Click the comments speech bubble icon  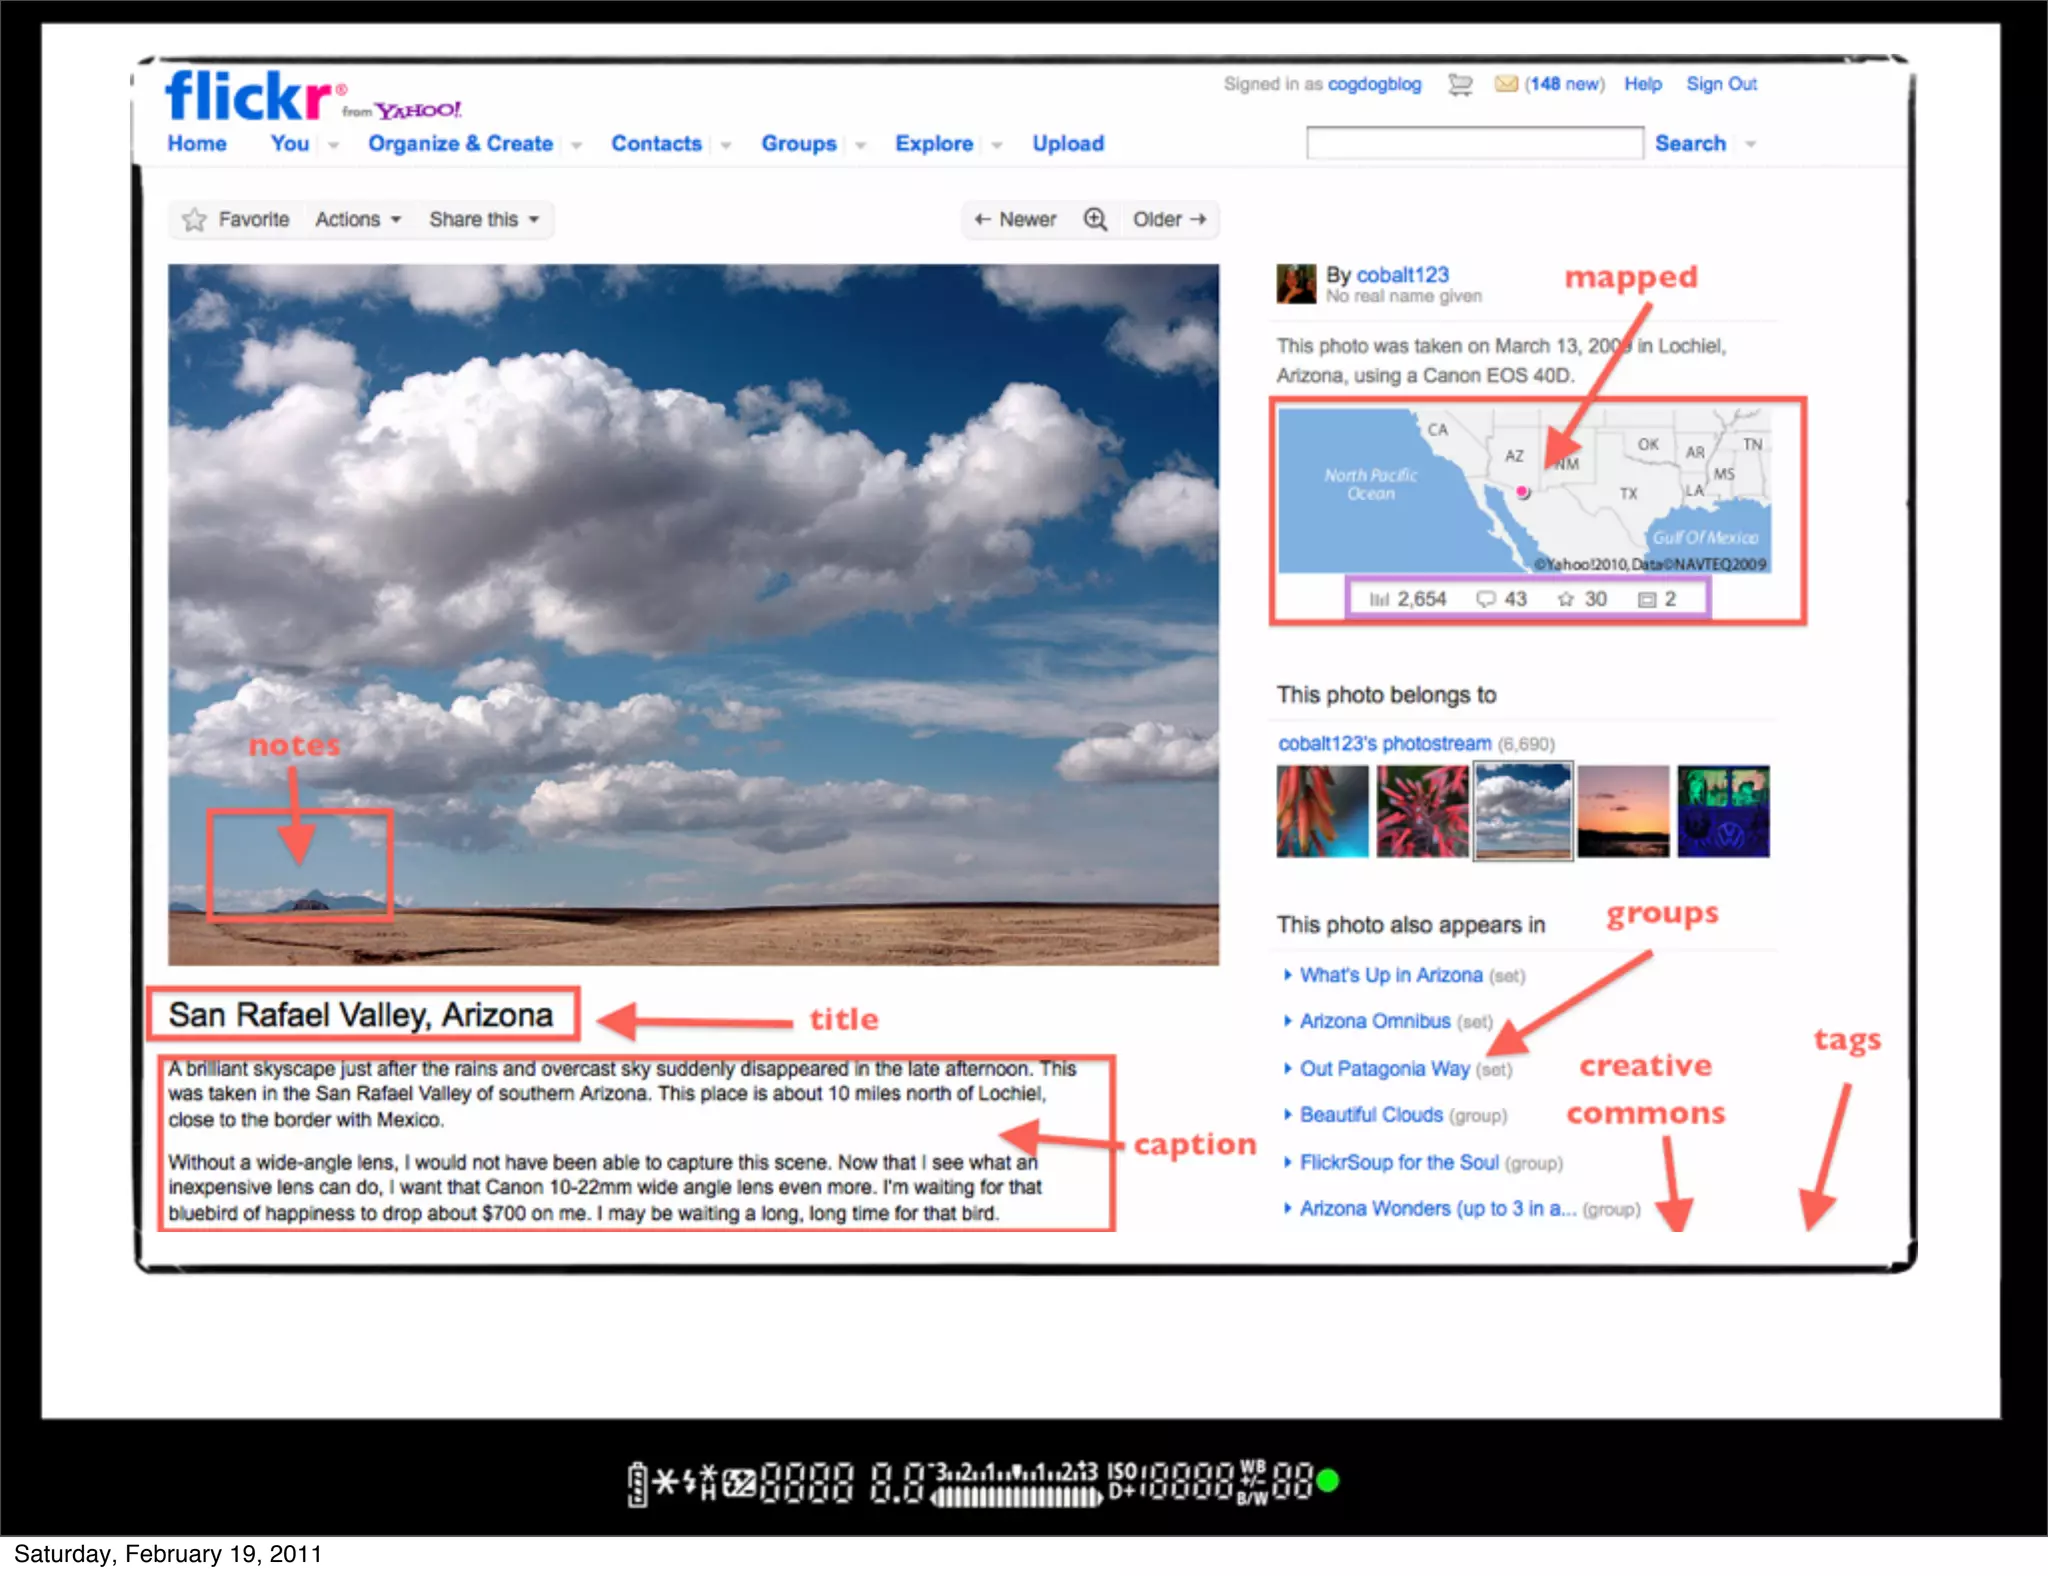(1486, 599)
